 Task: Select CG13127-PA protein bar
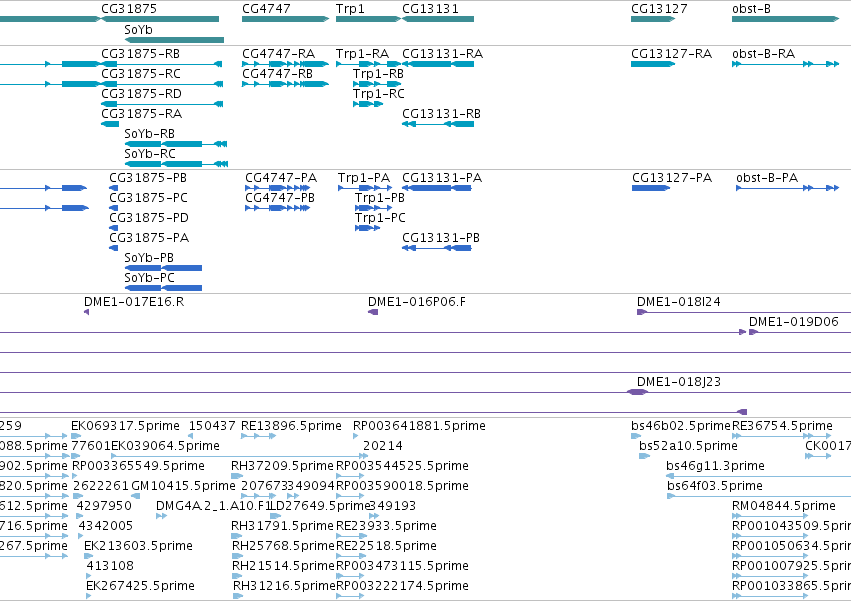pos(651,188)
